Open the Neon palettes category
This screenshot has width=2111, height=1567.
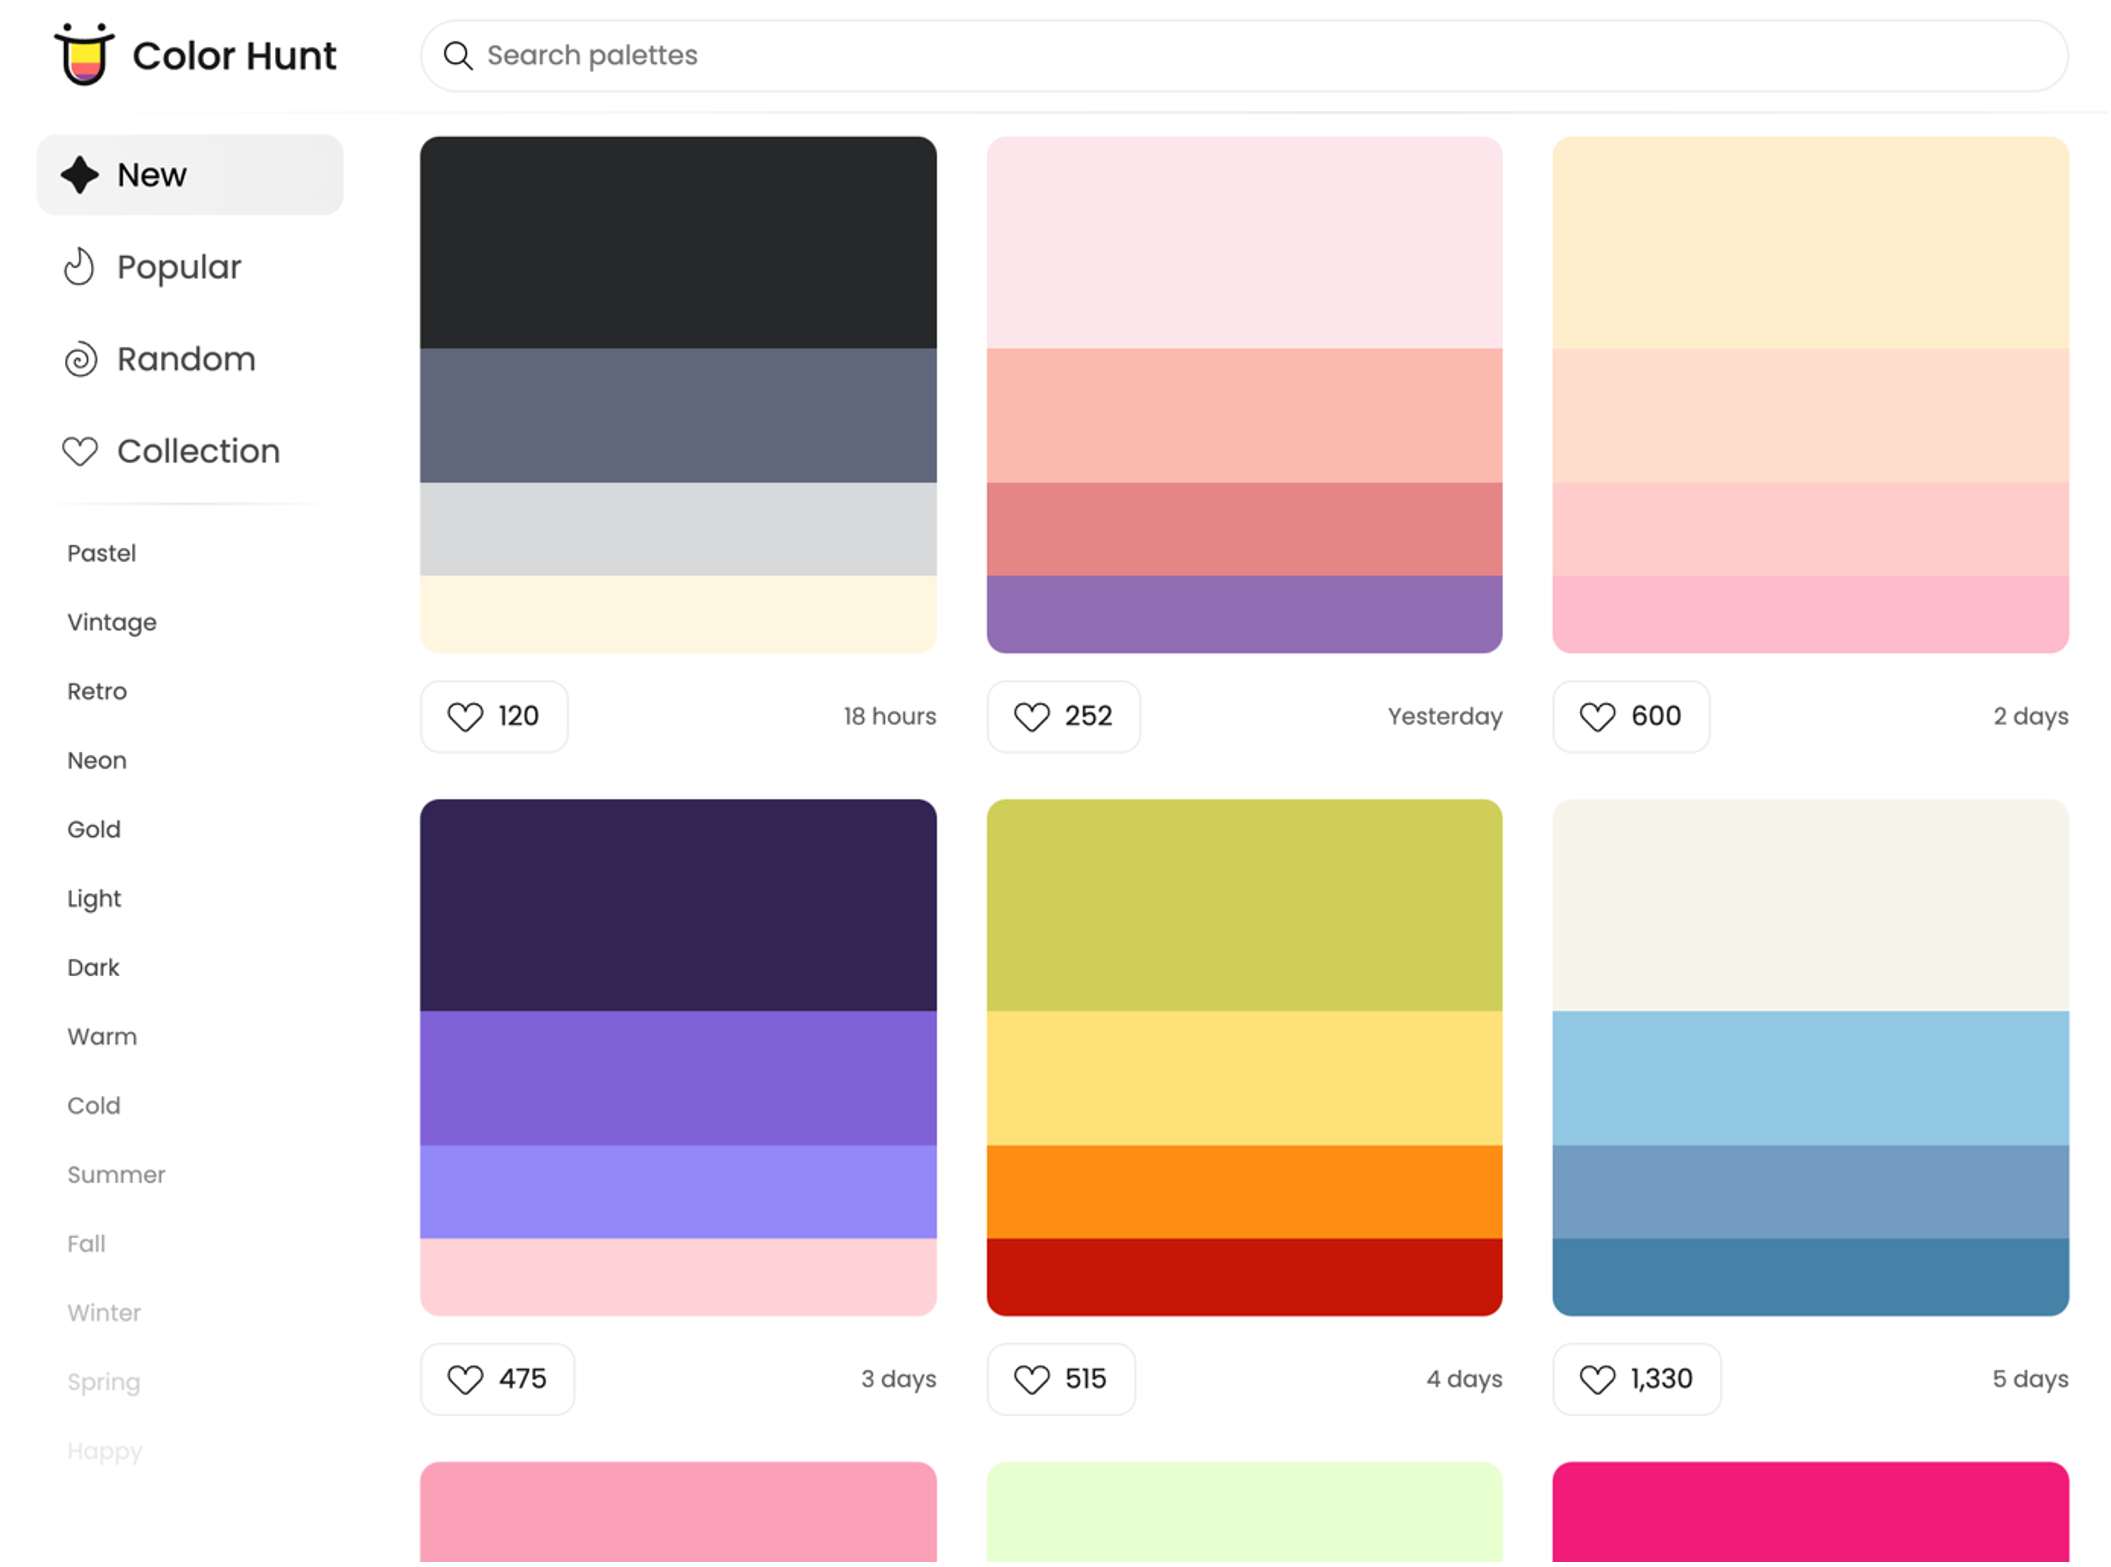click(x=97, y=760)
